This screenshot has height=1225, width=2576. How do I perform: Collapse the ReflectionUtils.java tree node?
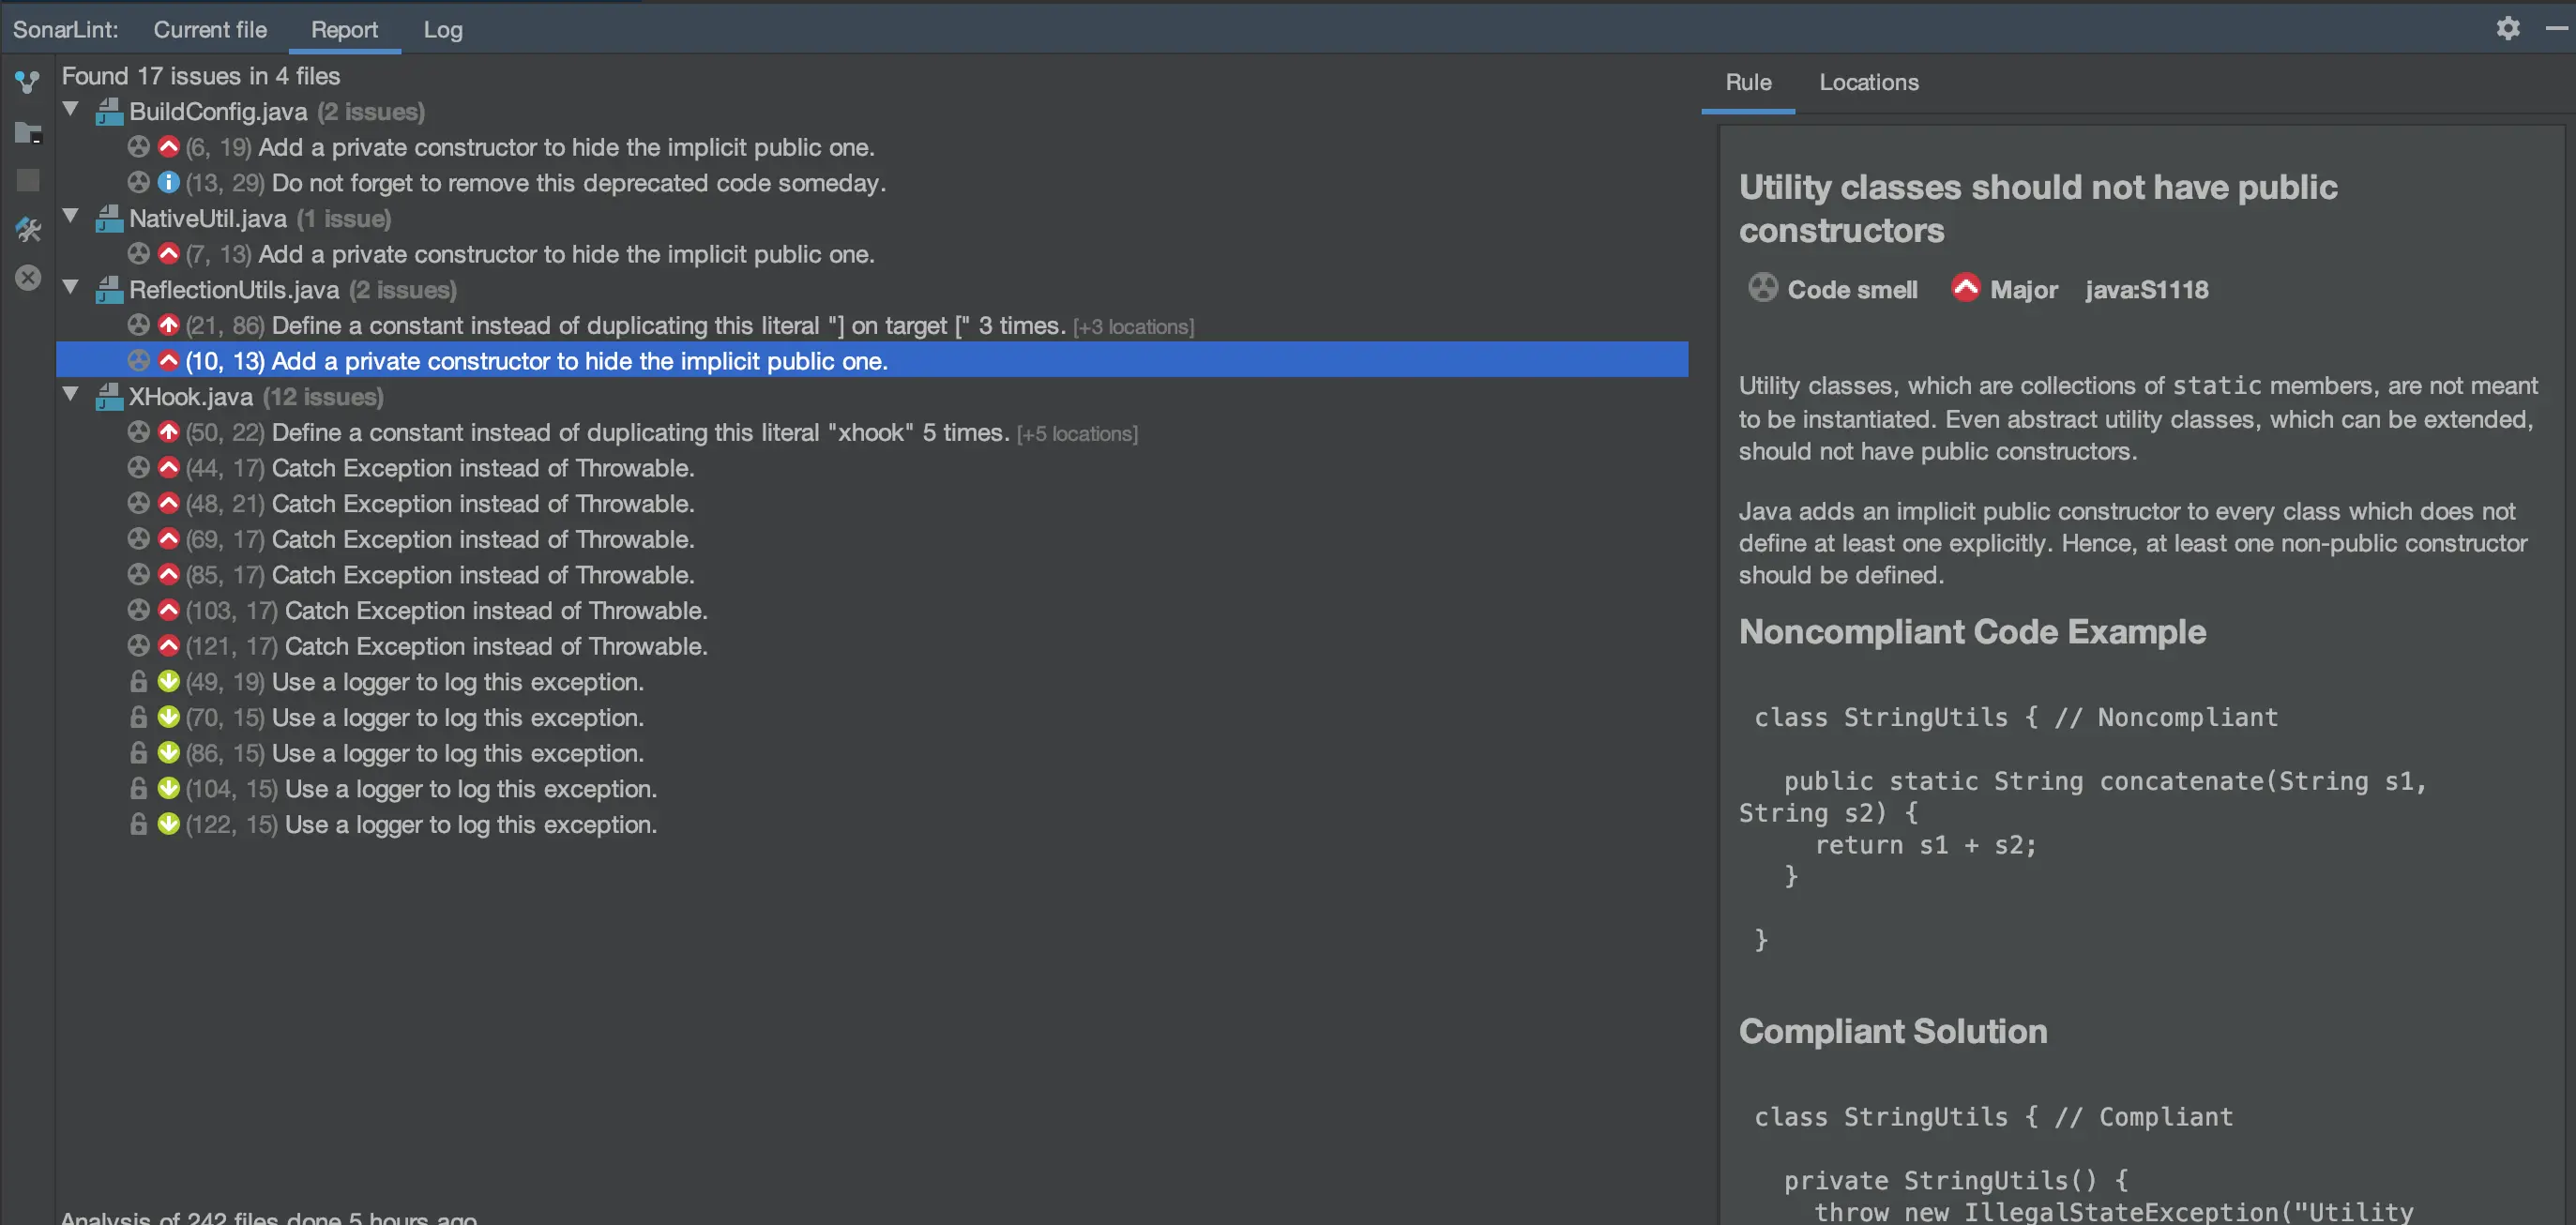pos(71,287)
